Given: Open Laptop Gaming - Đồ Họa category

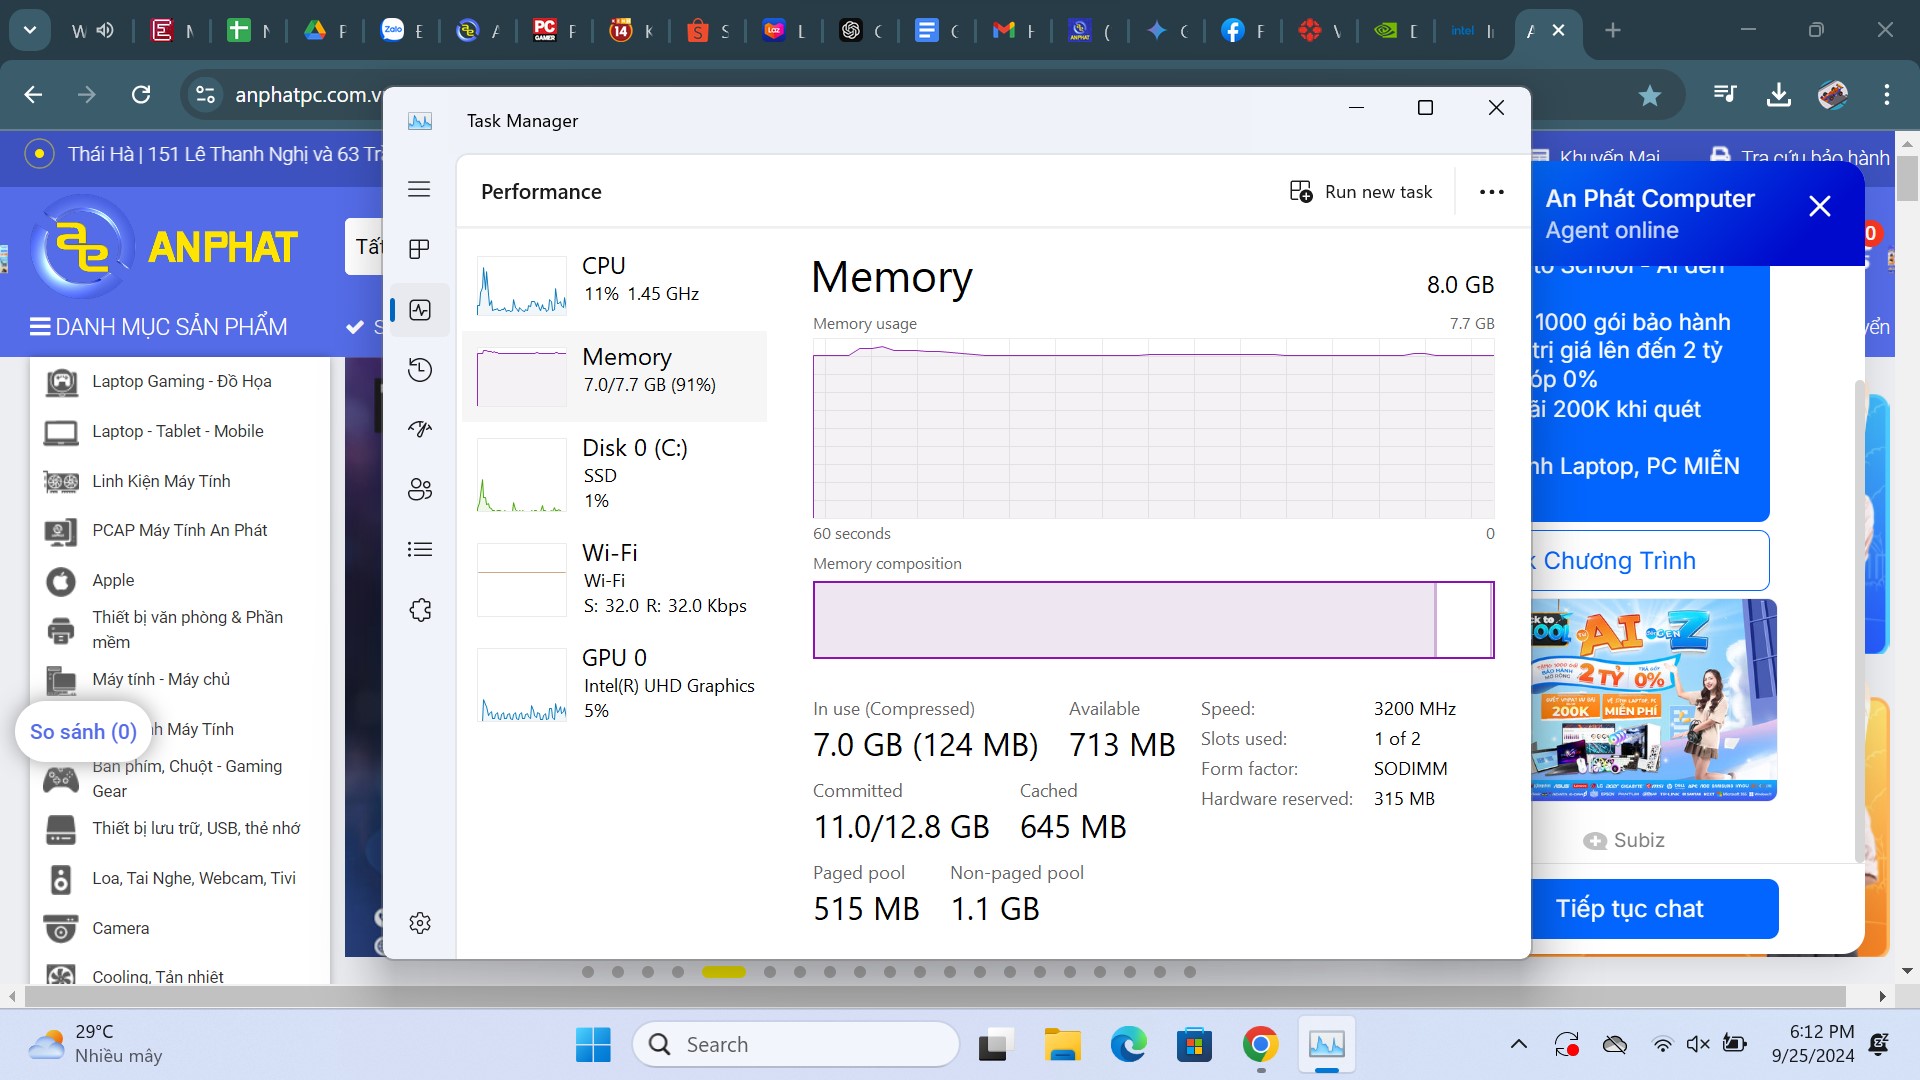Looking at the screenshot, I should pos(180,381).
